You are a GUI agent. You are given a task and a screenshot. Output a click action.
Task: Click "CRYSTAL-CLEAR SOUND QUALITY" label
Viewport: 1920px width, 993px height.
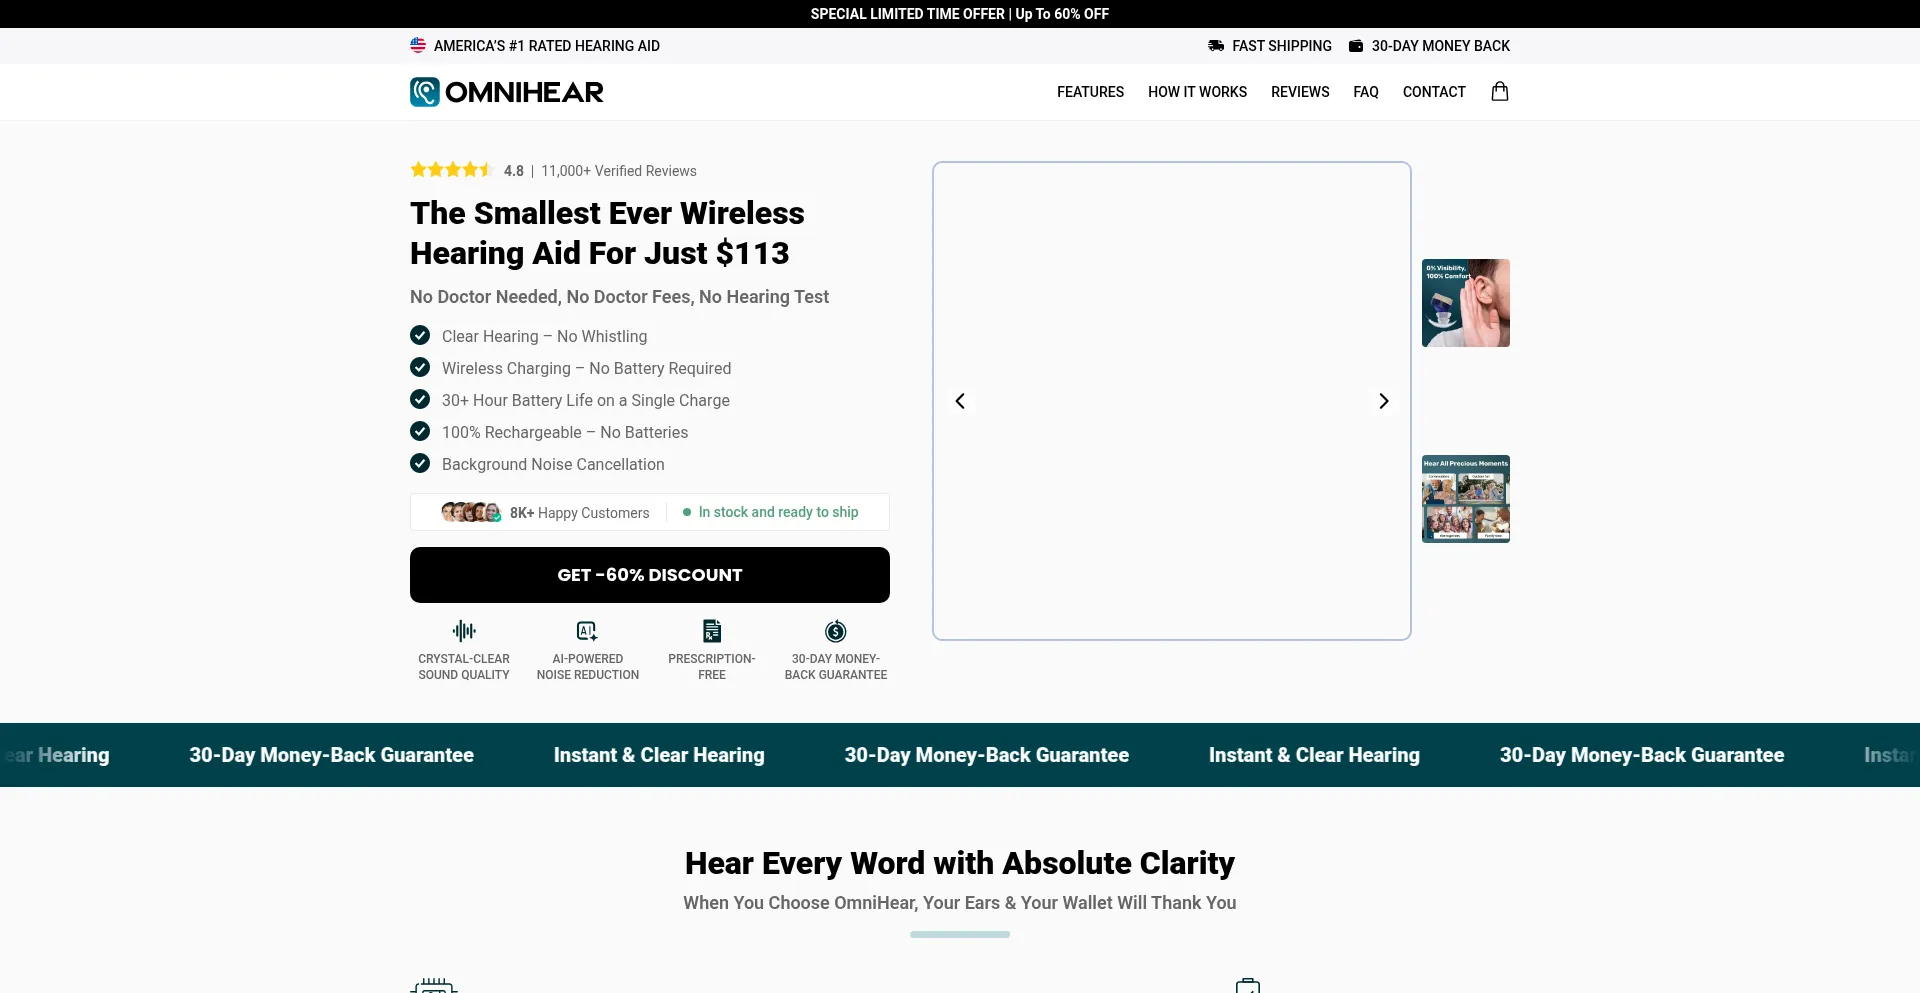point(464,667)
